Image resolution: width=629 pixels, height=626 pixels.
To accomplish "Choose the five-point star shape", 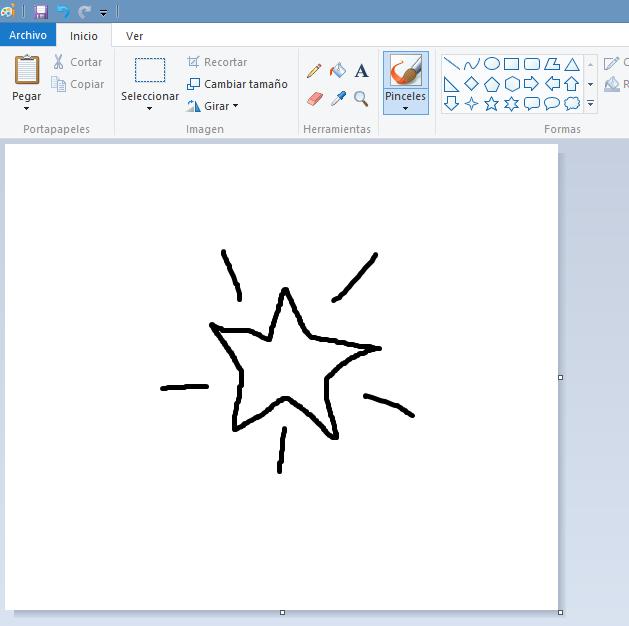I will click(x=491, y=104).
